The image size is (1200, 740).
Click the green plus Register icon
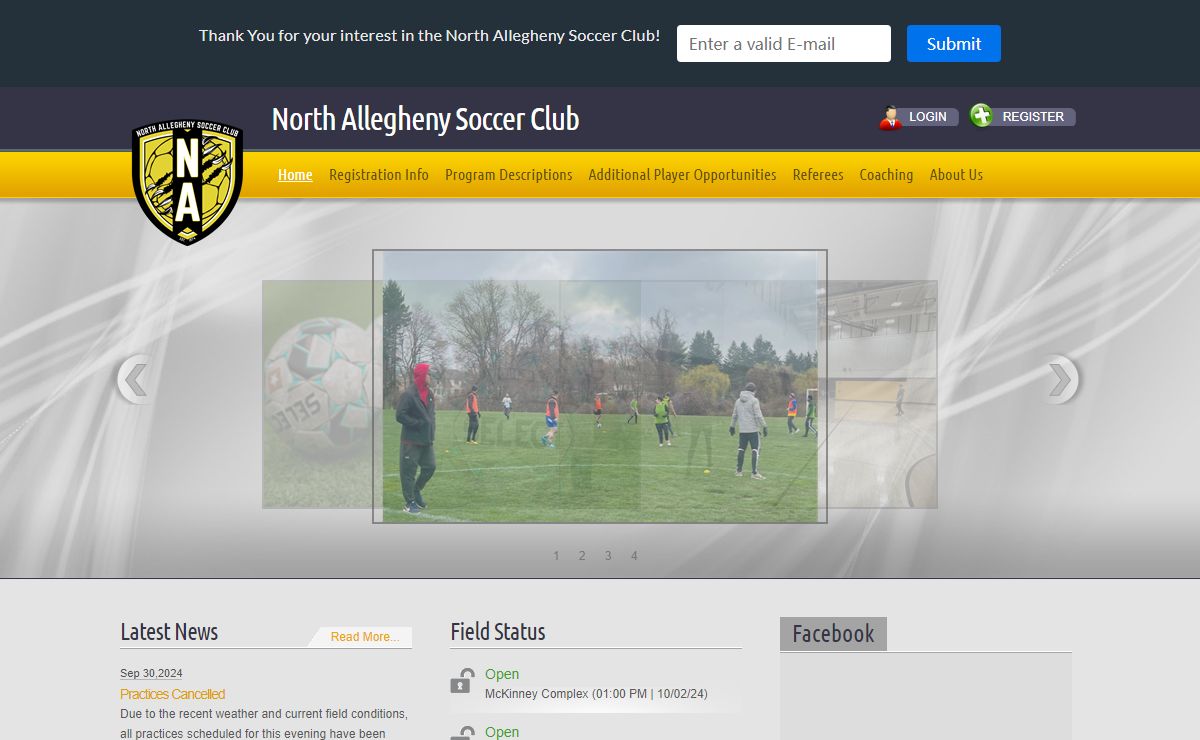(981, 116)
